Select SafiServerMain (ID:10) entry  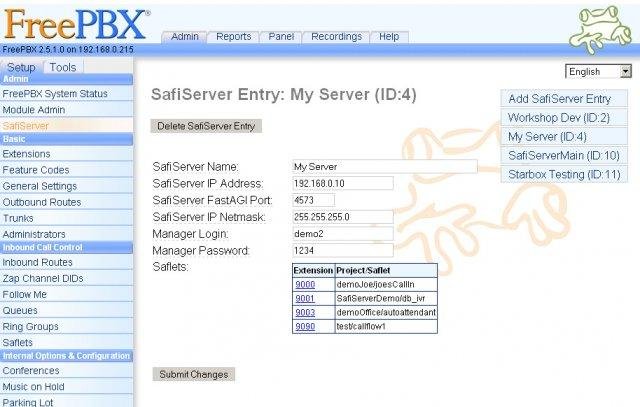tap(564, 156)
